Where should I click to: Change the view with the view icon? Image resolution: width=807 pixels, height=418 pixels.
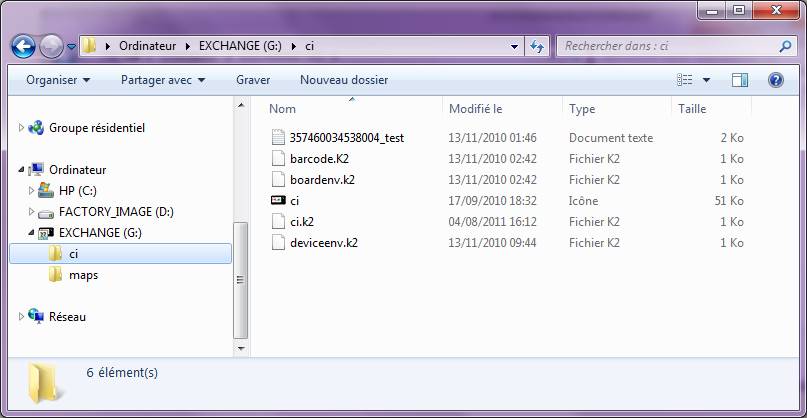click(685, 80)
